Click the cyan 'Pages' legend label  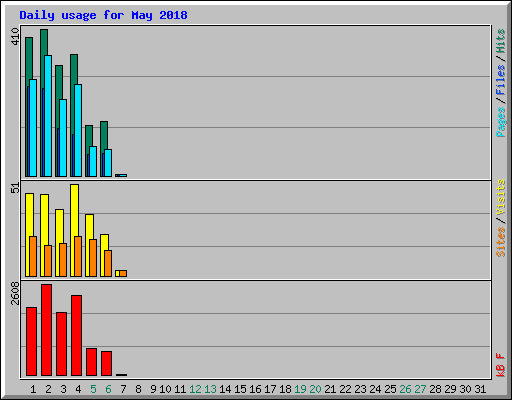click(501, 122)
